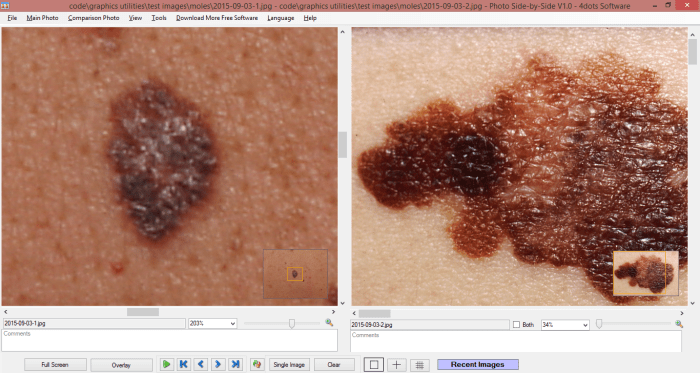Open the Comparison Photo menu
Screen dimensions: 700x373
point(93,18)
